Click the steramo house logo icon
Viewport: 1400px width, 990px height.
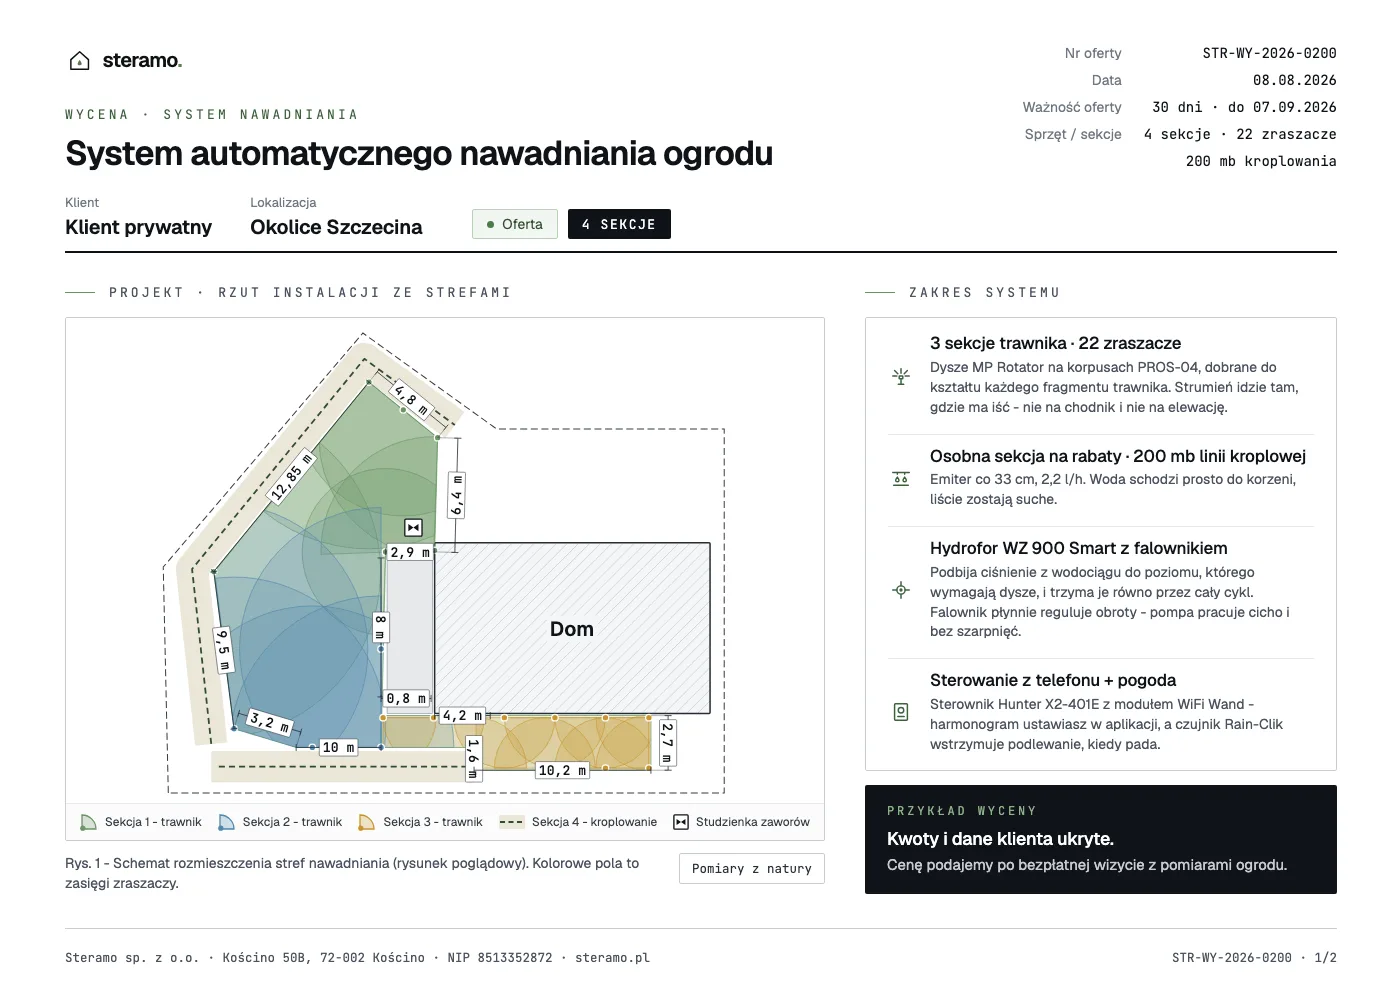[x=80, y=61]
